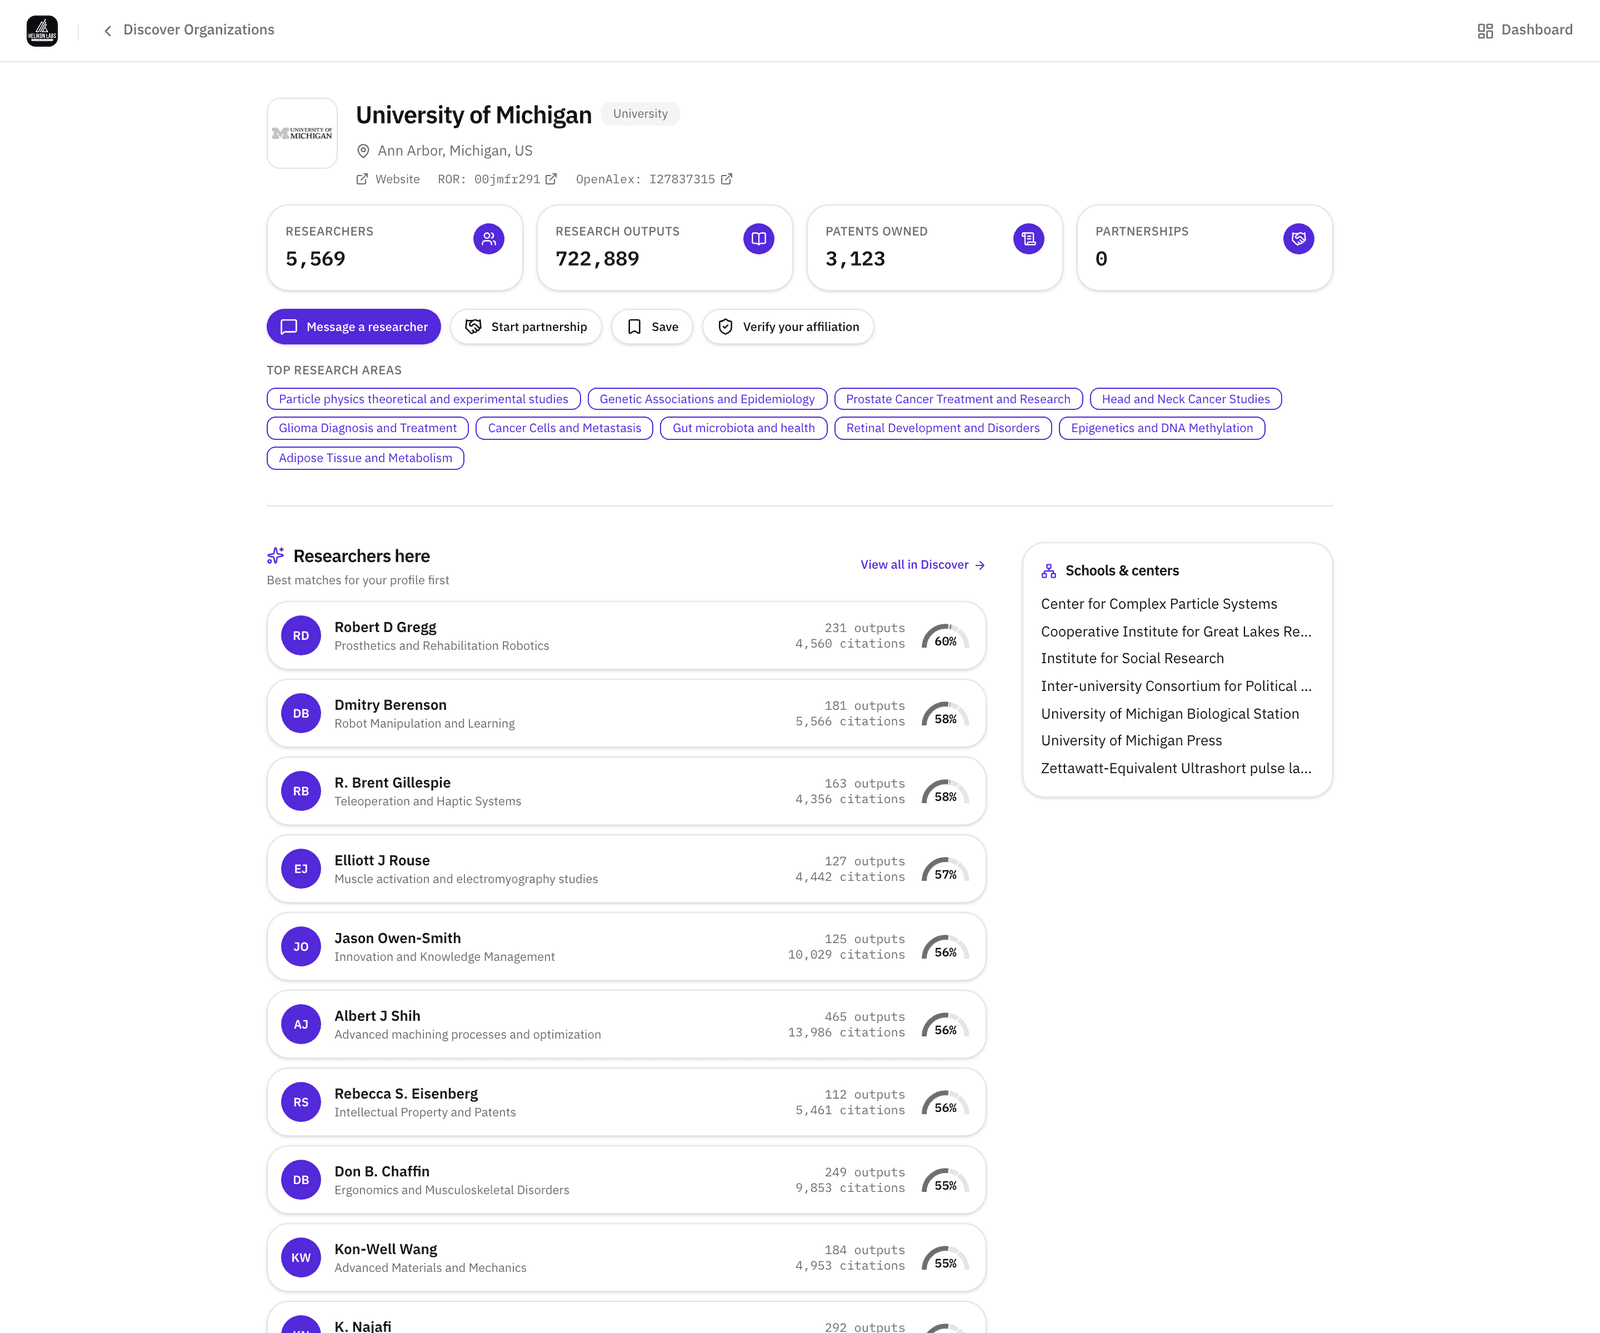Open University of Michigan Press
1600x1333 pixels.
coord(1131,741)
